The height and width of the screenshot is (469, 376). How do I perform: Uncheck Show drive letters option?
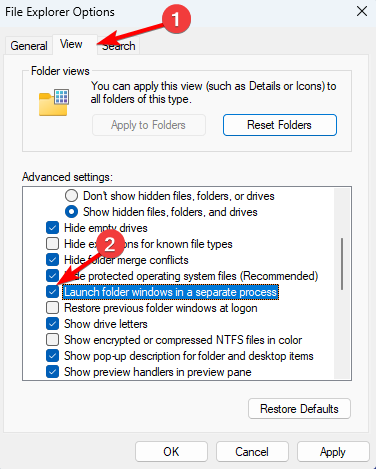click(x=52, y=324)
